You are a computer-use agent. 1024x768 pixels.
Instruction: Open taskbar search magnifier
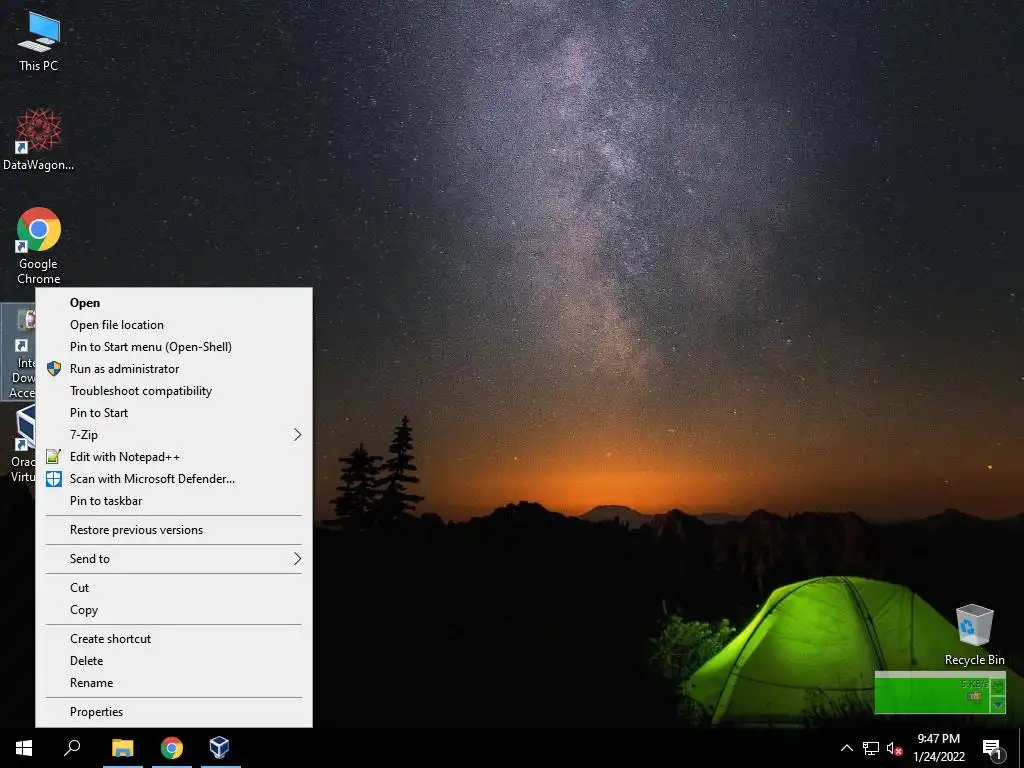72,748
